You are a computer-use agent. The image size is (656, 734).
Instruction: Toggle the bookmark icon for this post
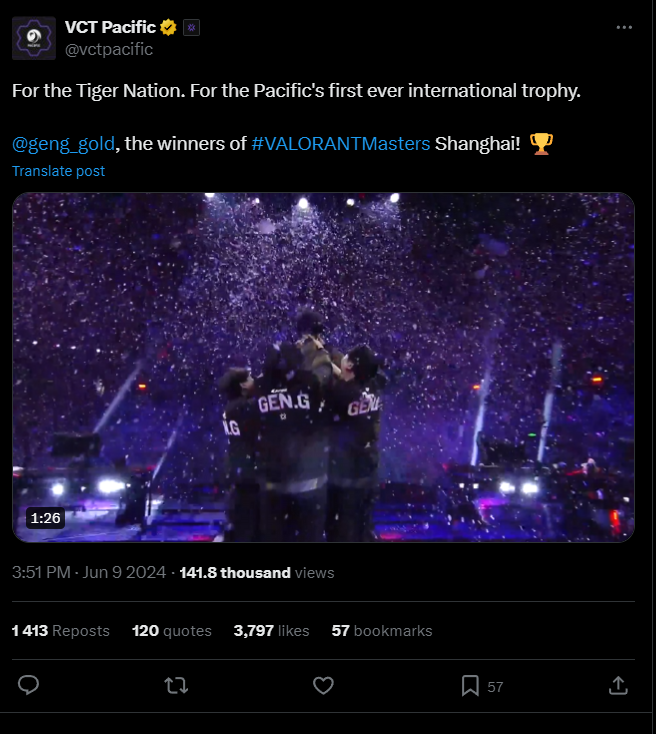point(470,685)
